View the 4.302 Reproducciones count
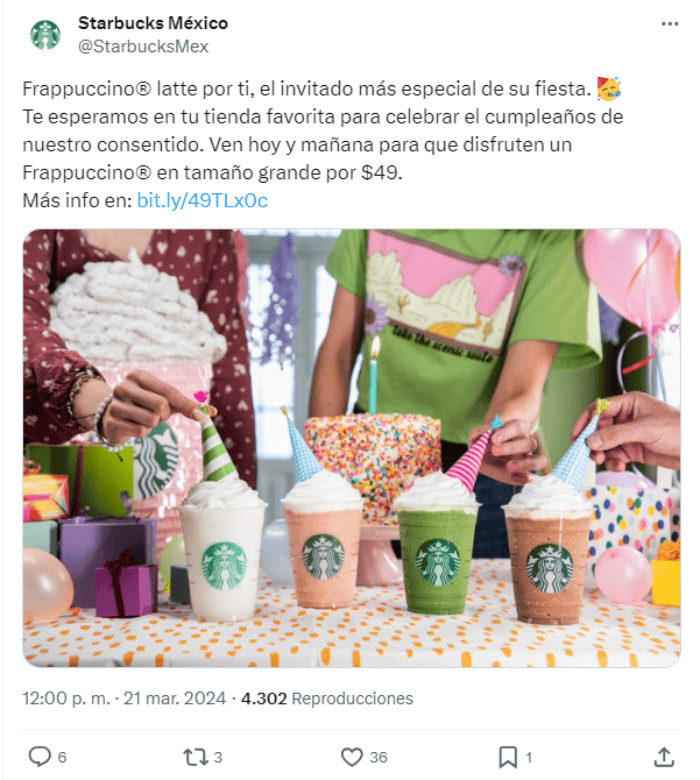The image size is (700, 780). tap(327, 698)
